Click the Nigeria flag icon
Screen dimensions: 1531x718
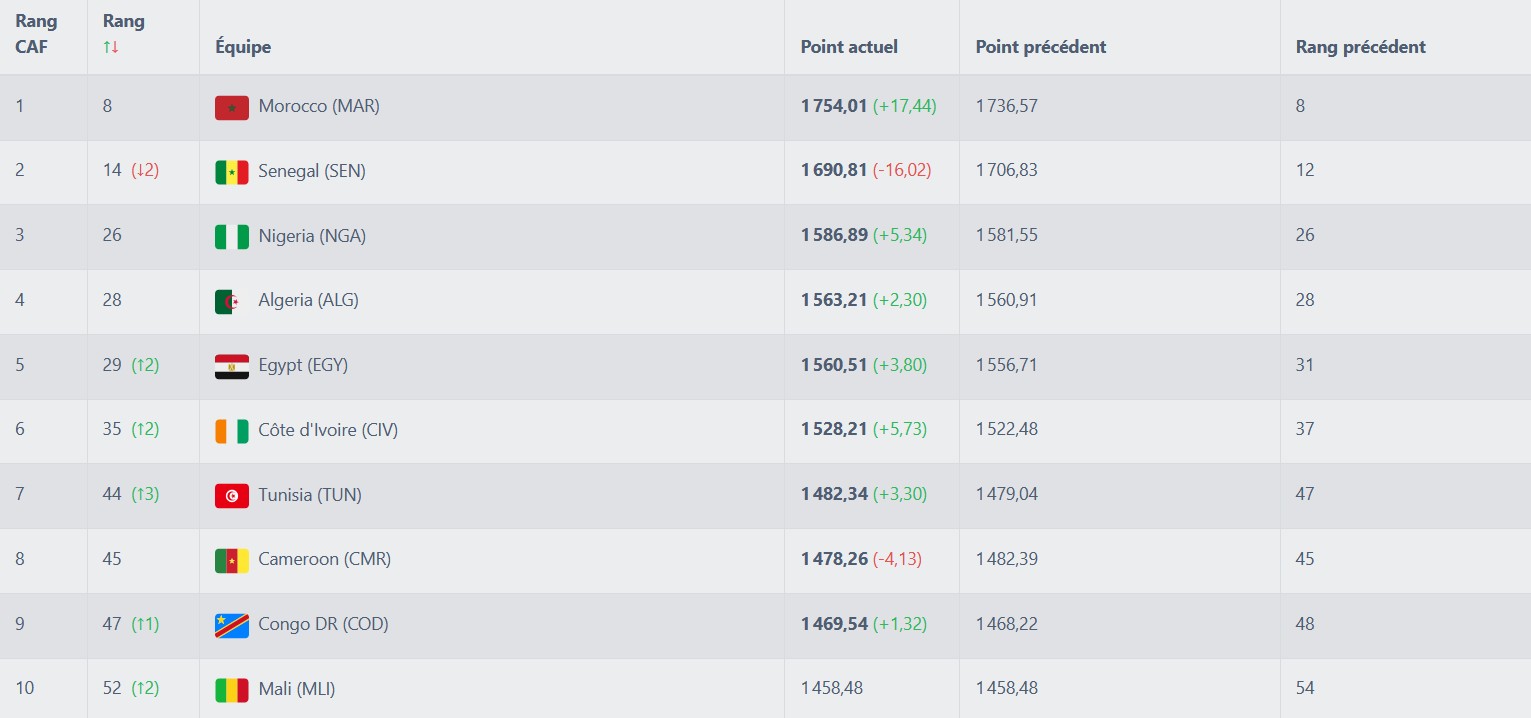pos(231,237)
